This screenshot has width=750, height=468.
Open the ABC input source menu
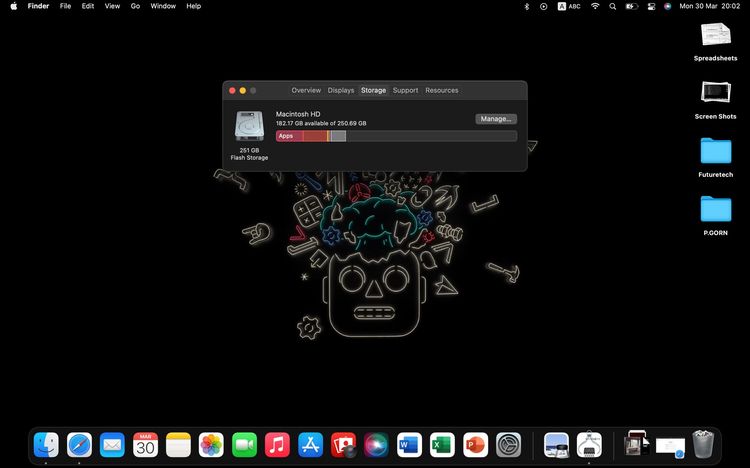click(568, 6)
